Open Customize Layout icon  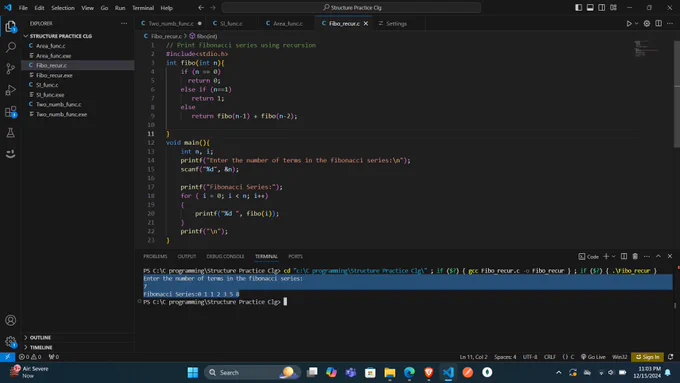[x=613, y=8]
